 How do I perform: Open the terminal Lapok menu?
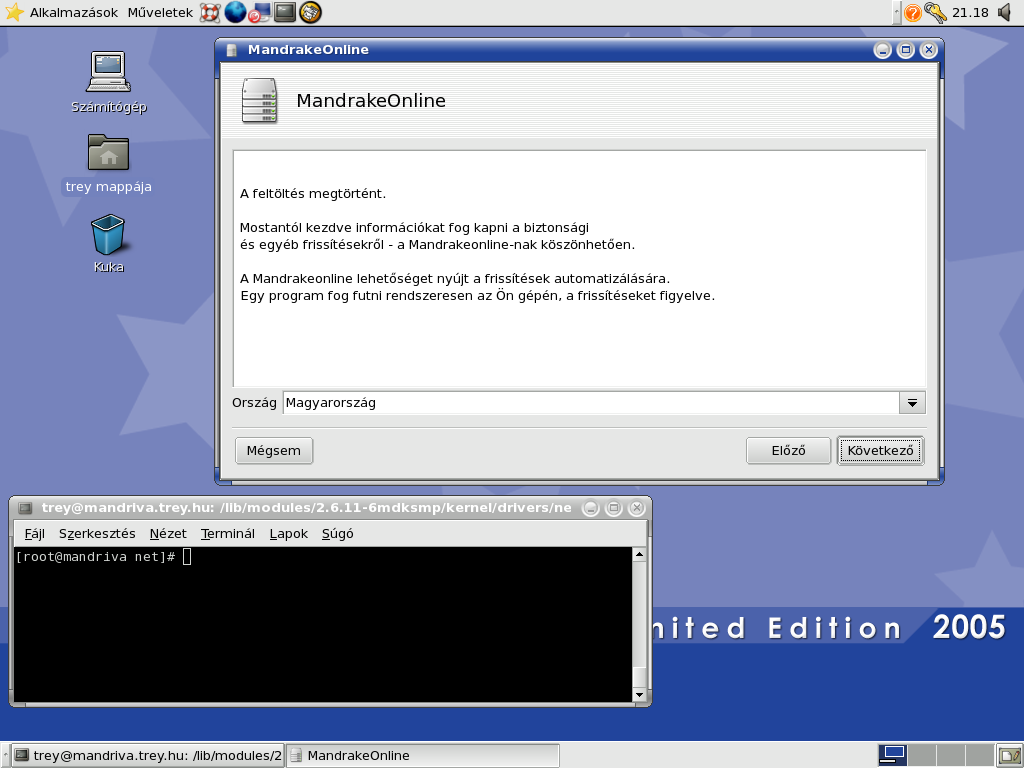coord(289,534)
